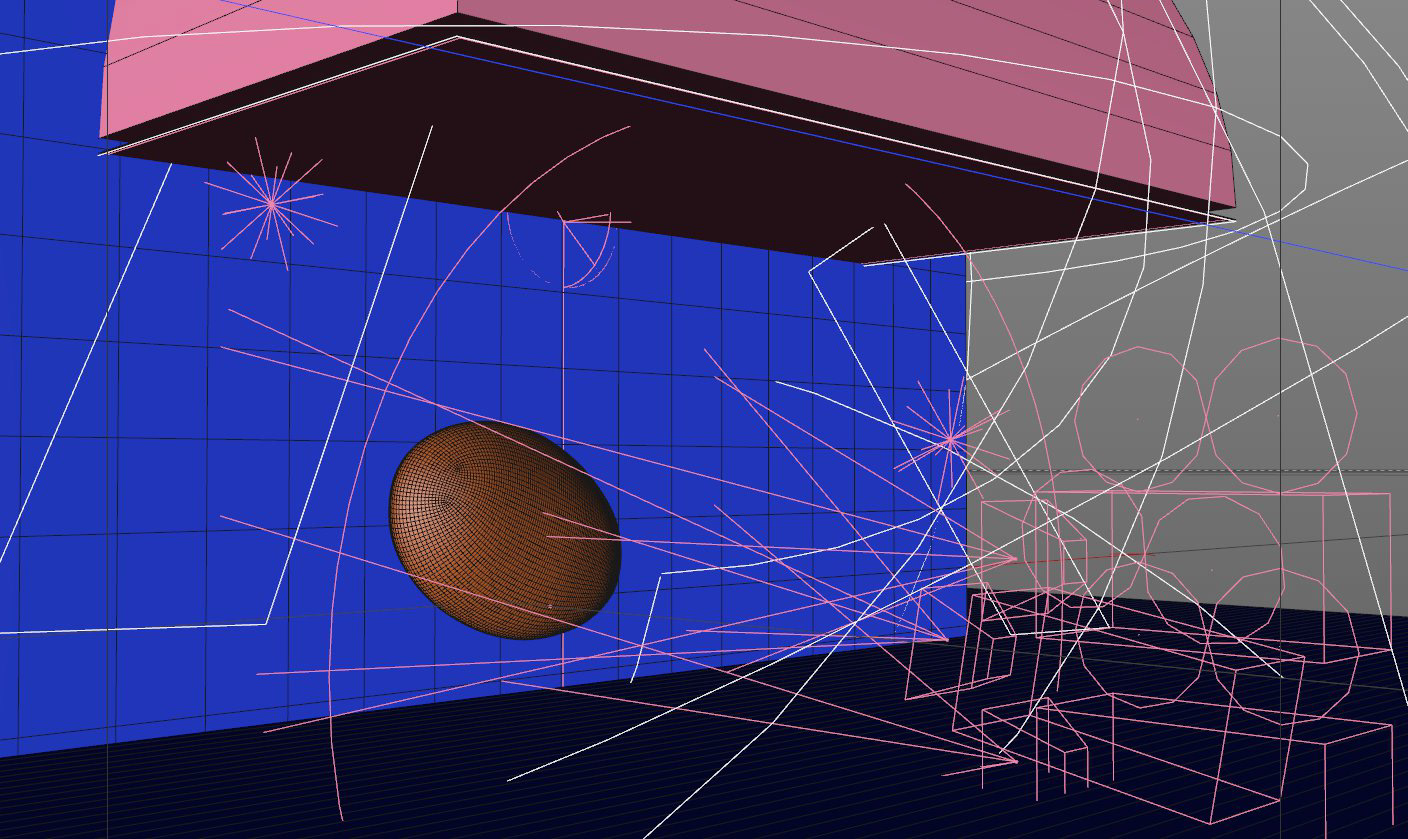The width and height of the screenshot is (1408, 839).
Task: Click the dark navy floor plane
Action: (x=300, y=790)
